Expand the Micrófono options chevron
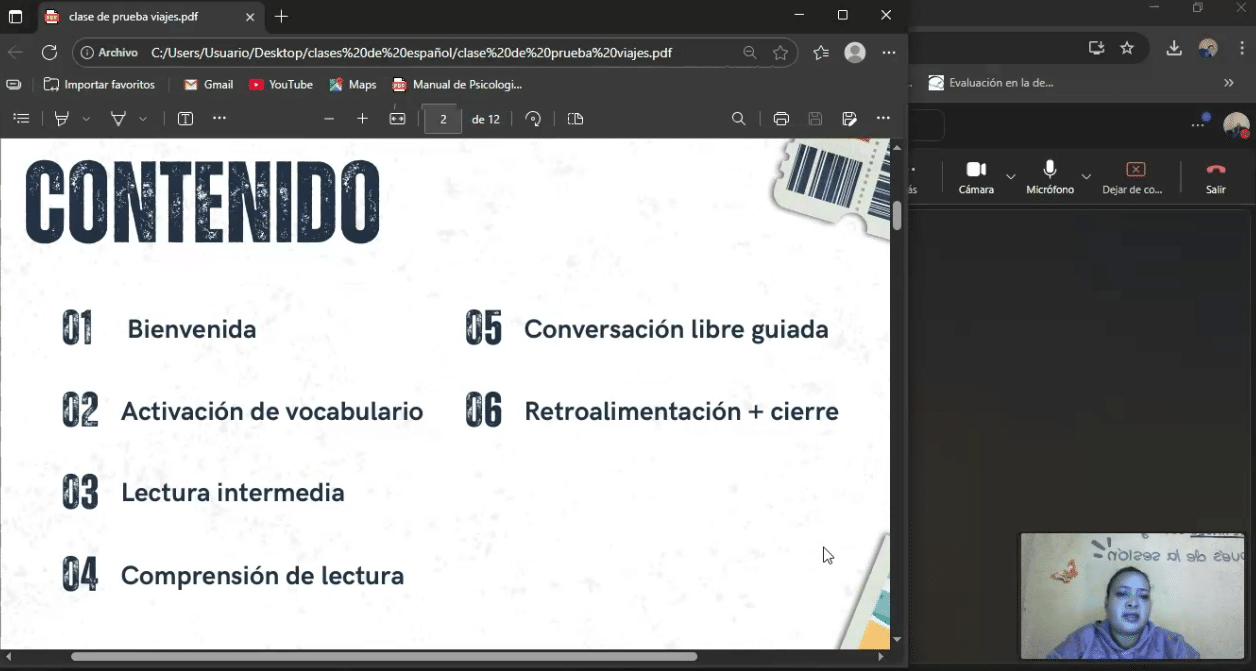This screenshot has width=1256, height=671. [x=1086, y=177]
